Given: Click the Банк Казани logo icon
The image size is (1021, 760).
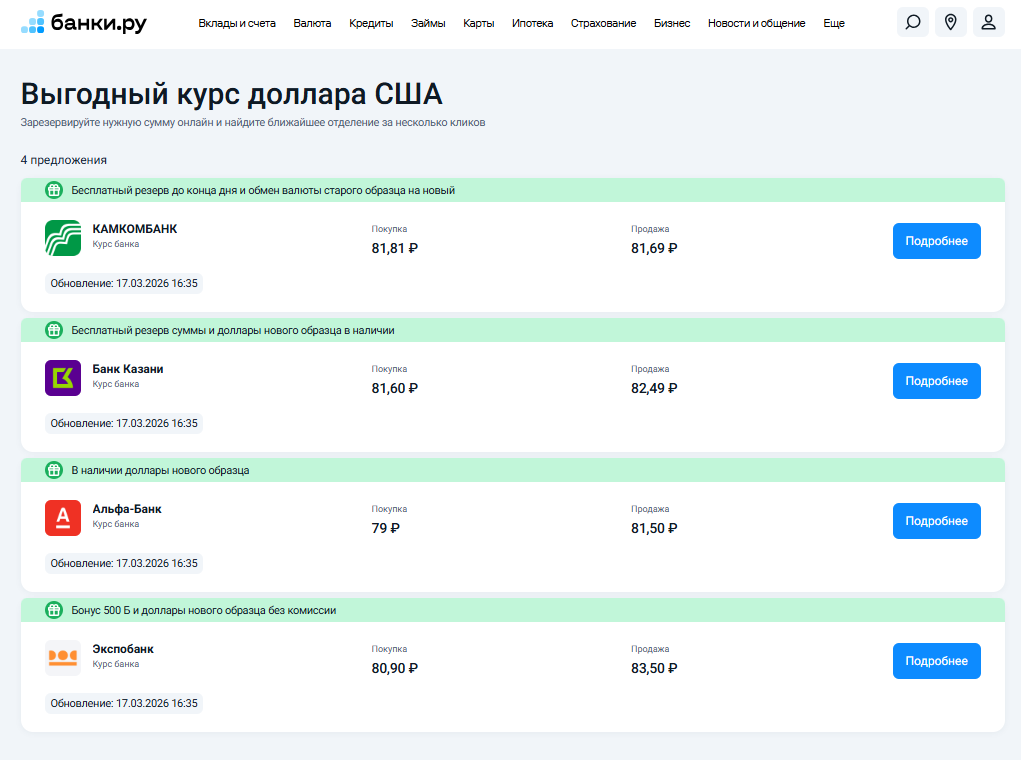Looking at the screenshot, I should (x=62, y=377).
